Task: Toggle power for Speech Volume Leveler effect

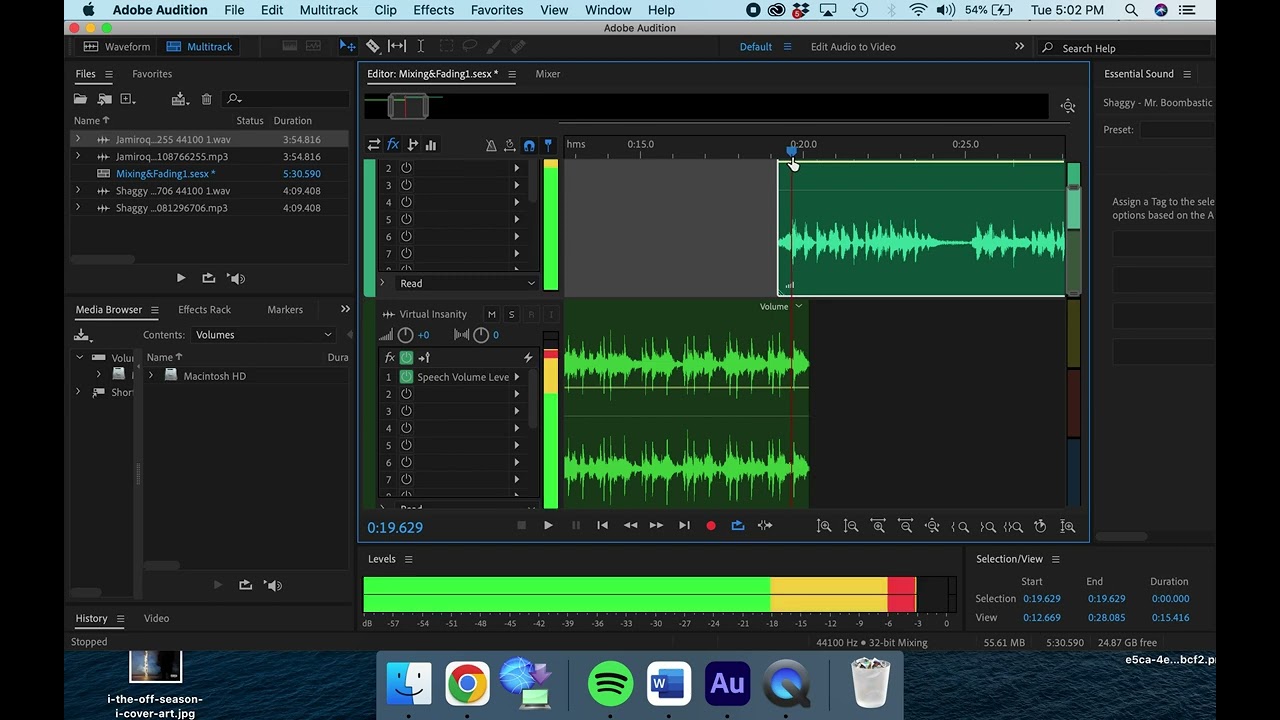Action: click(x=406, y=377)
